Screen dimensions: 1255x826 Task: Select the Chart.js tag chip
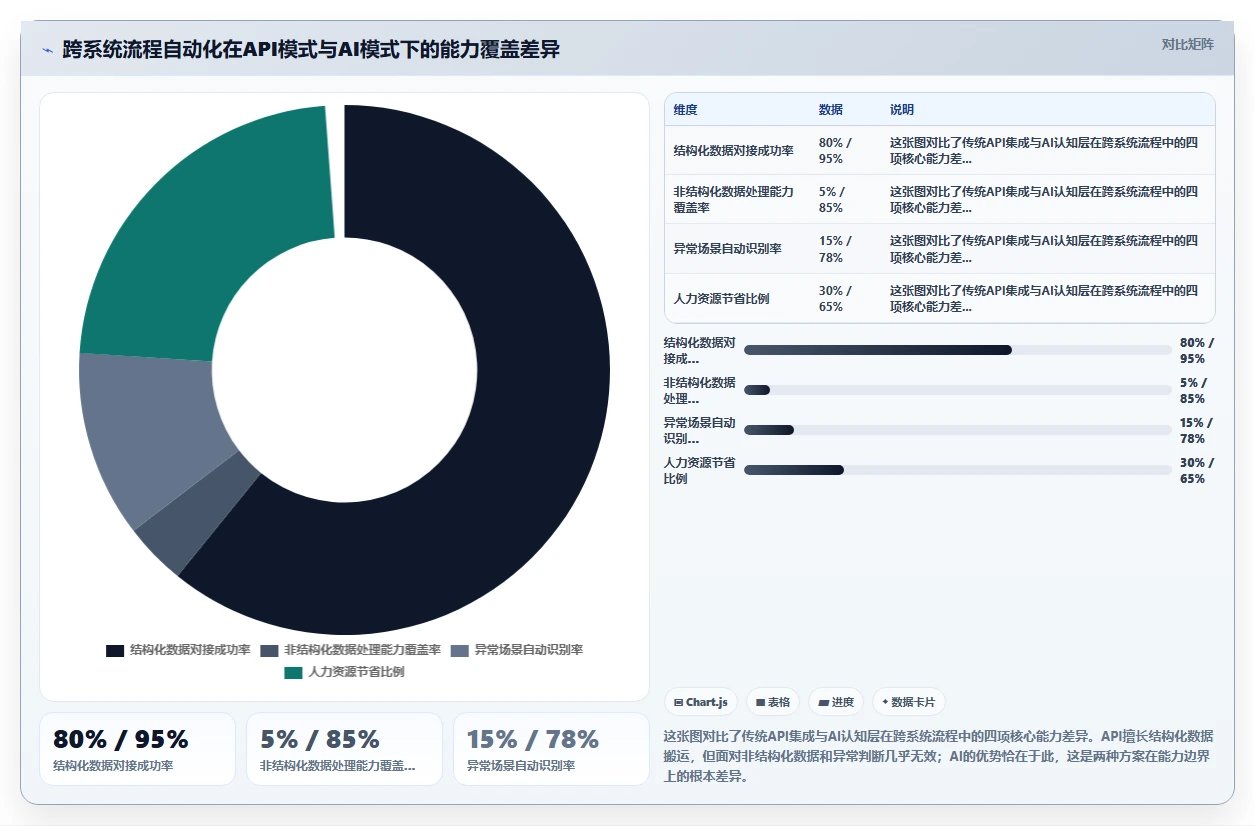click(x=701, y=702)
